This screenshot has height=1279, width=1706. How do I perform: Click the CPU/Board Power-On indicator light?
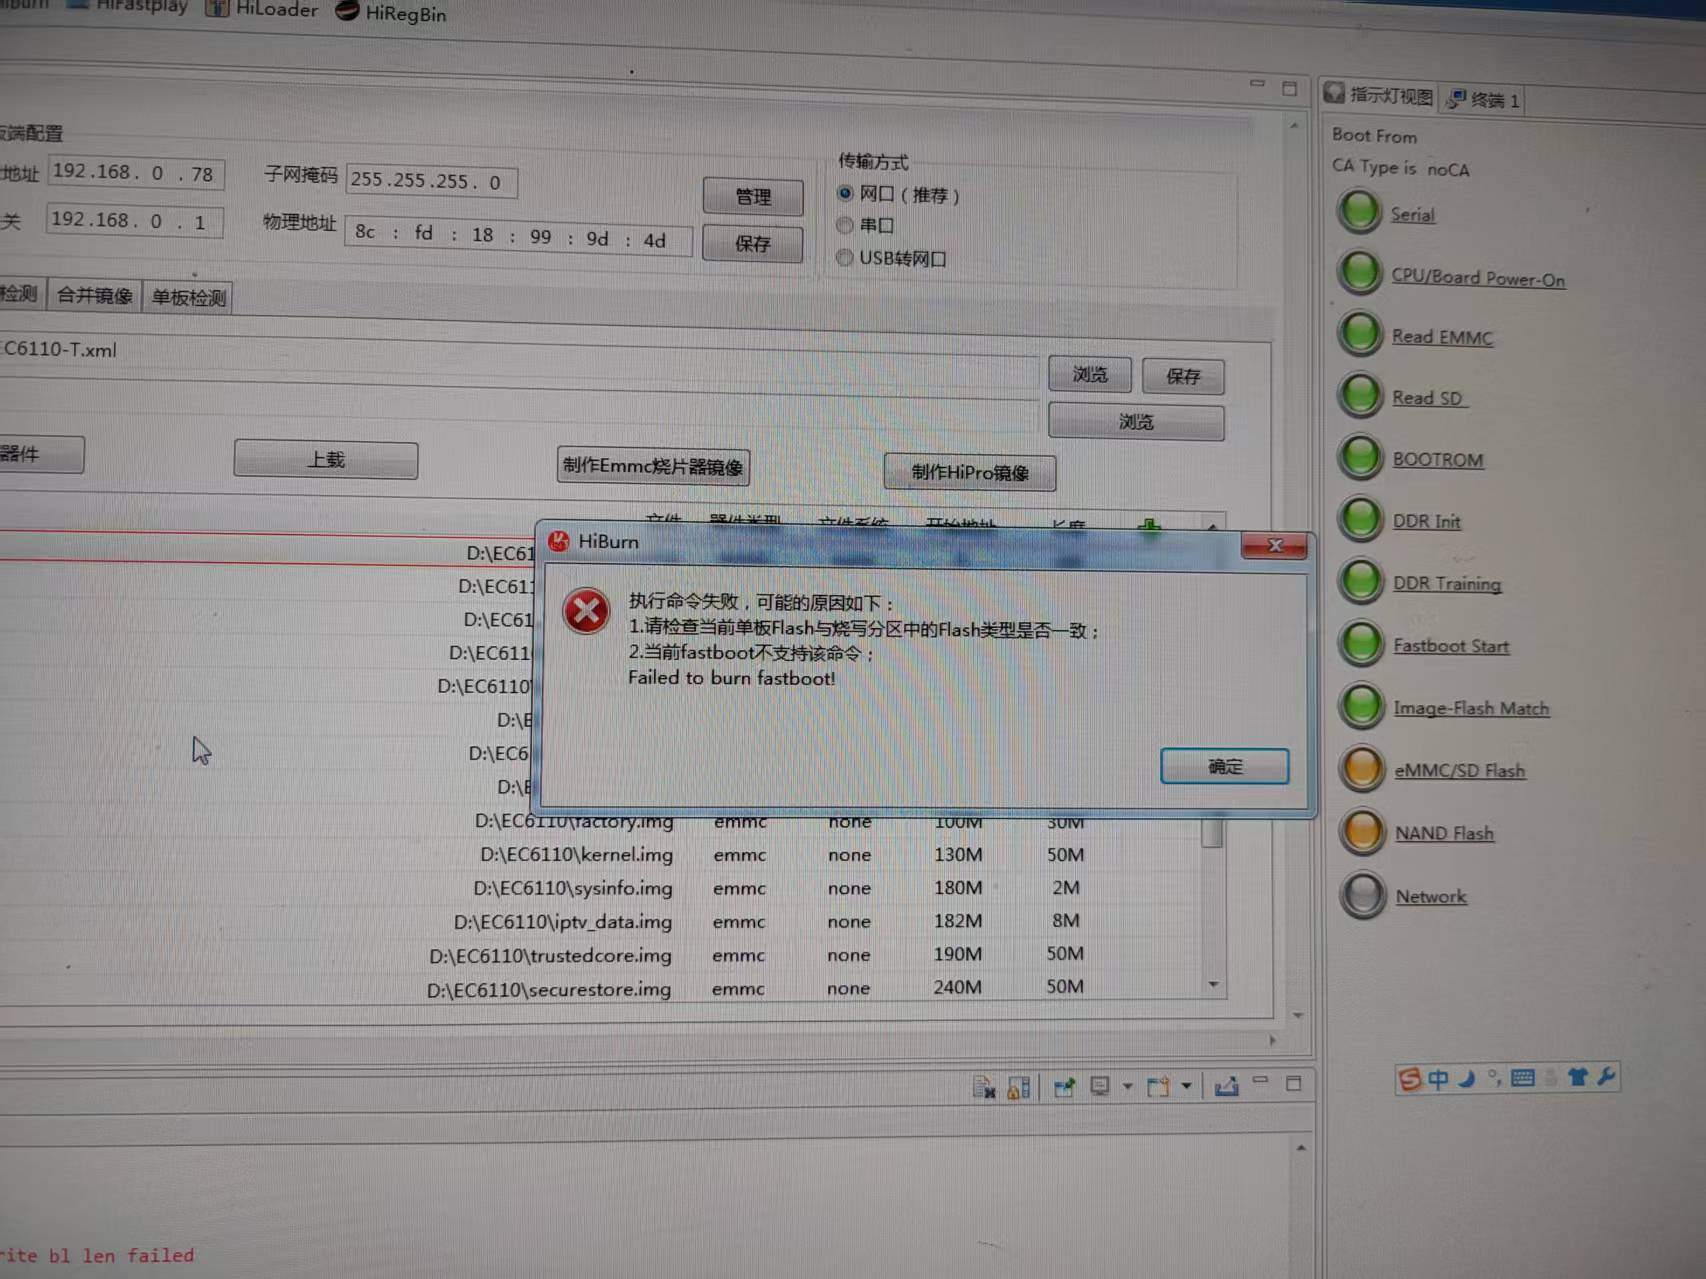pos(1360,272)
